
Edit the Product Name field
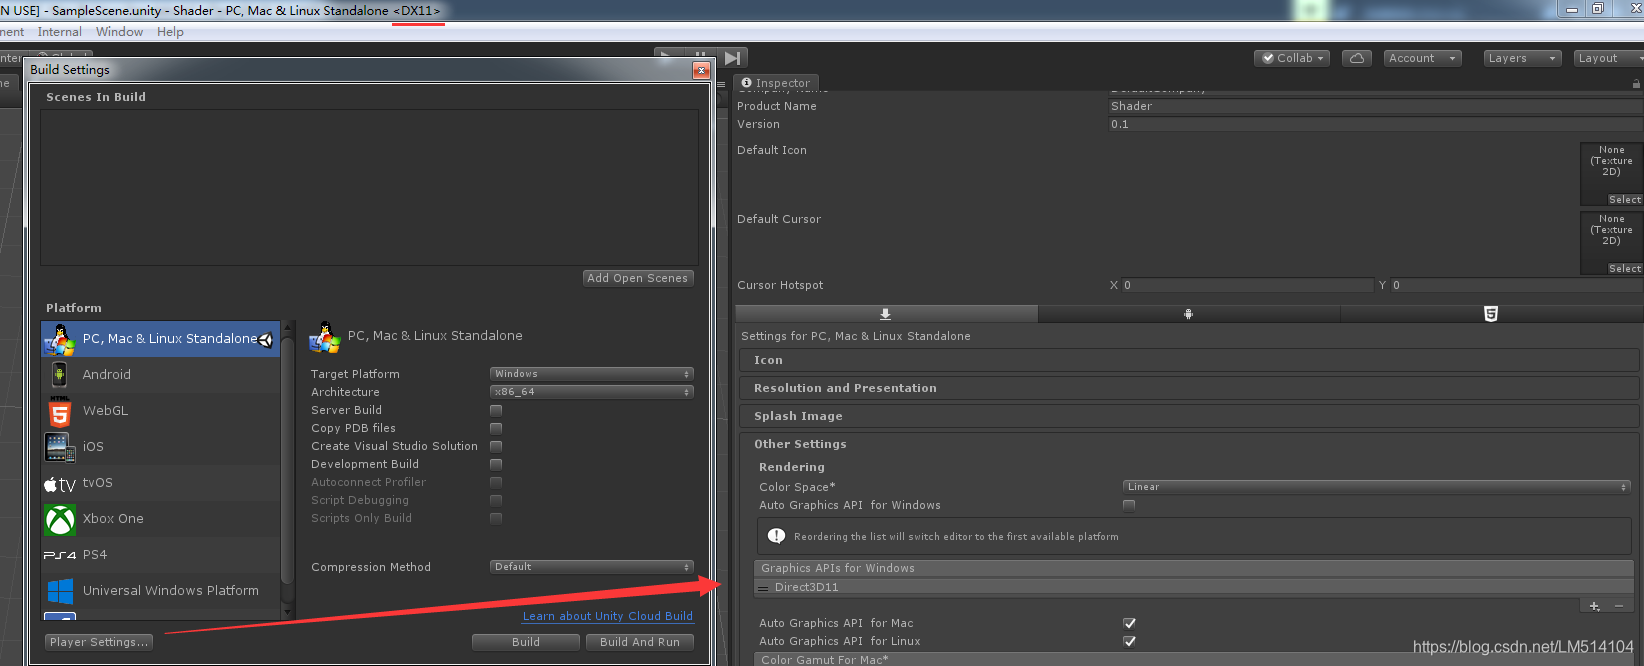(1375, 106)
